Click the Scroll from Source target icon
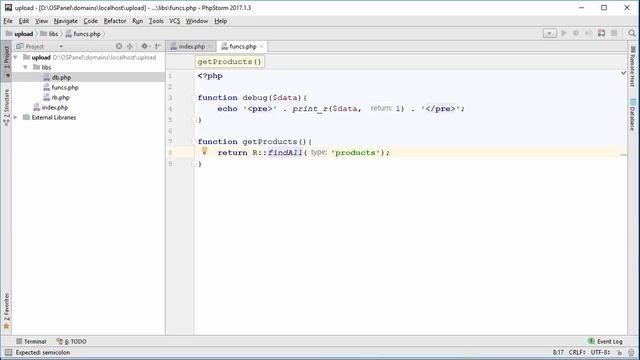This screenshot has width=640, height=360. point(119,46)
